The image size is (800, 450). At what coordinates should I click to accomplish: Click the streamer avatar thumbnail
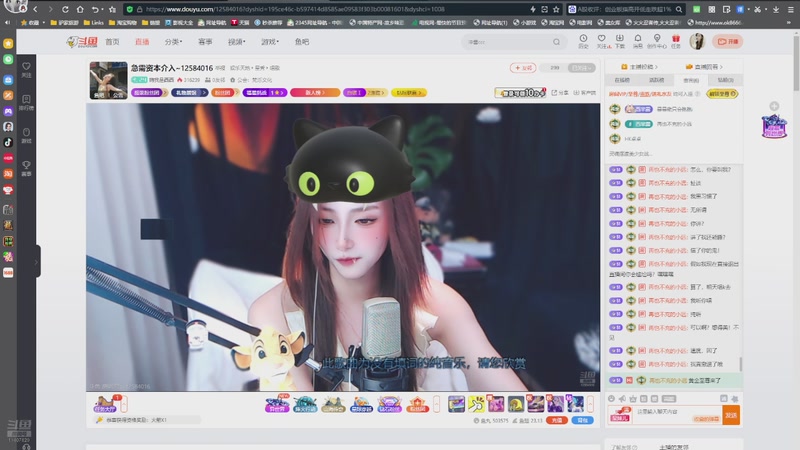coord(108,81)
